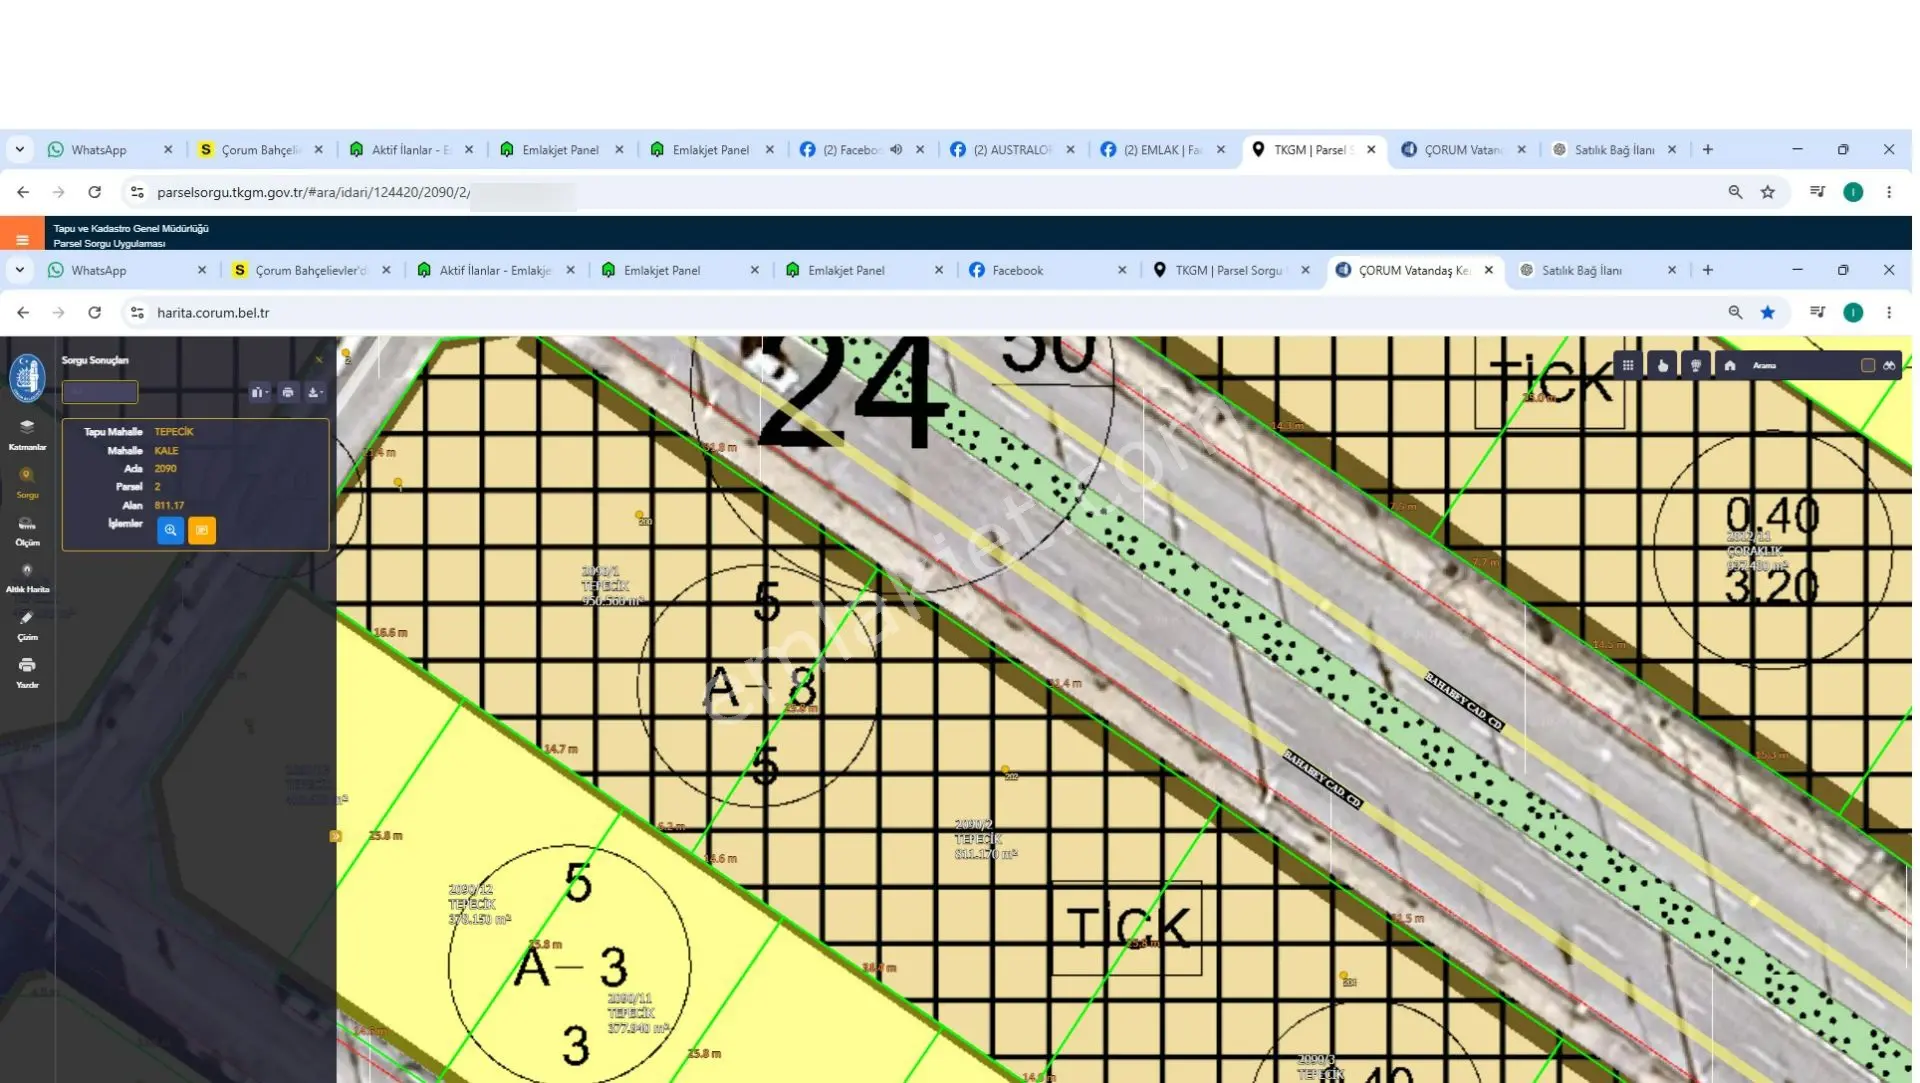
Task: Expand the delete options dropdown in results panel
Action: 260,392
